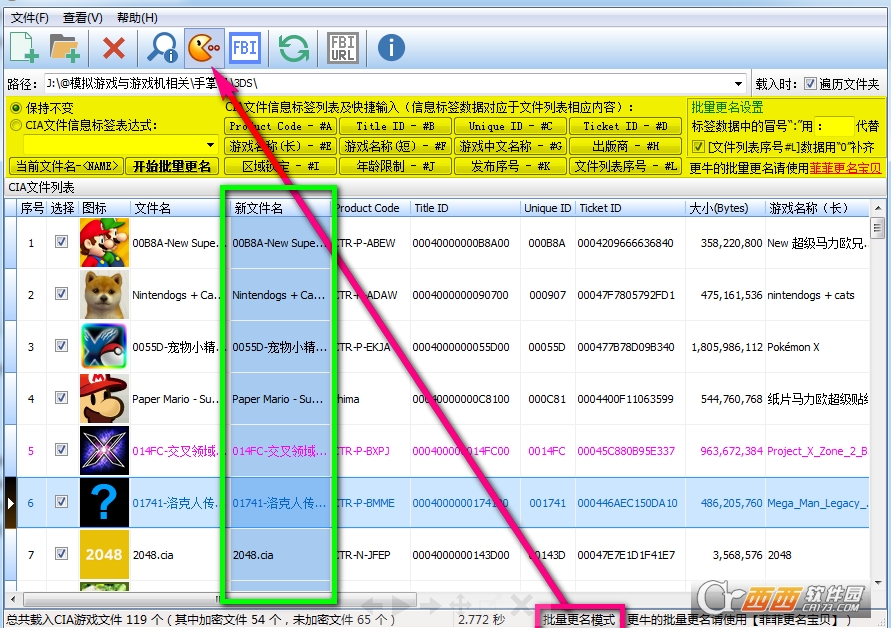Click the add folder icon

point(64,48)
